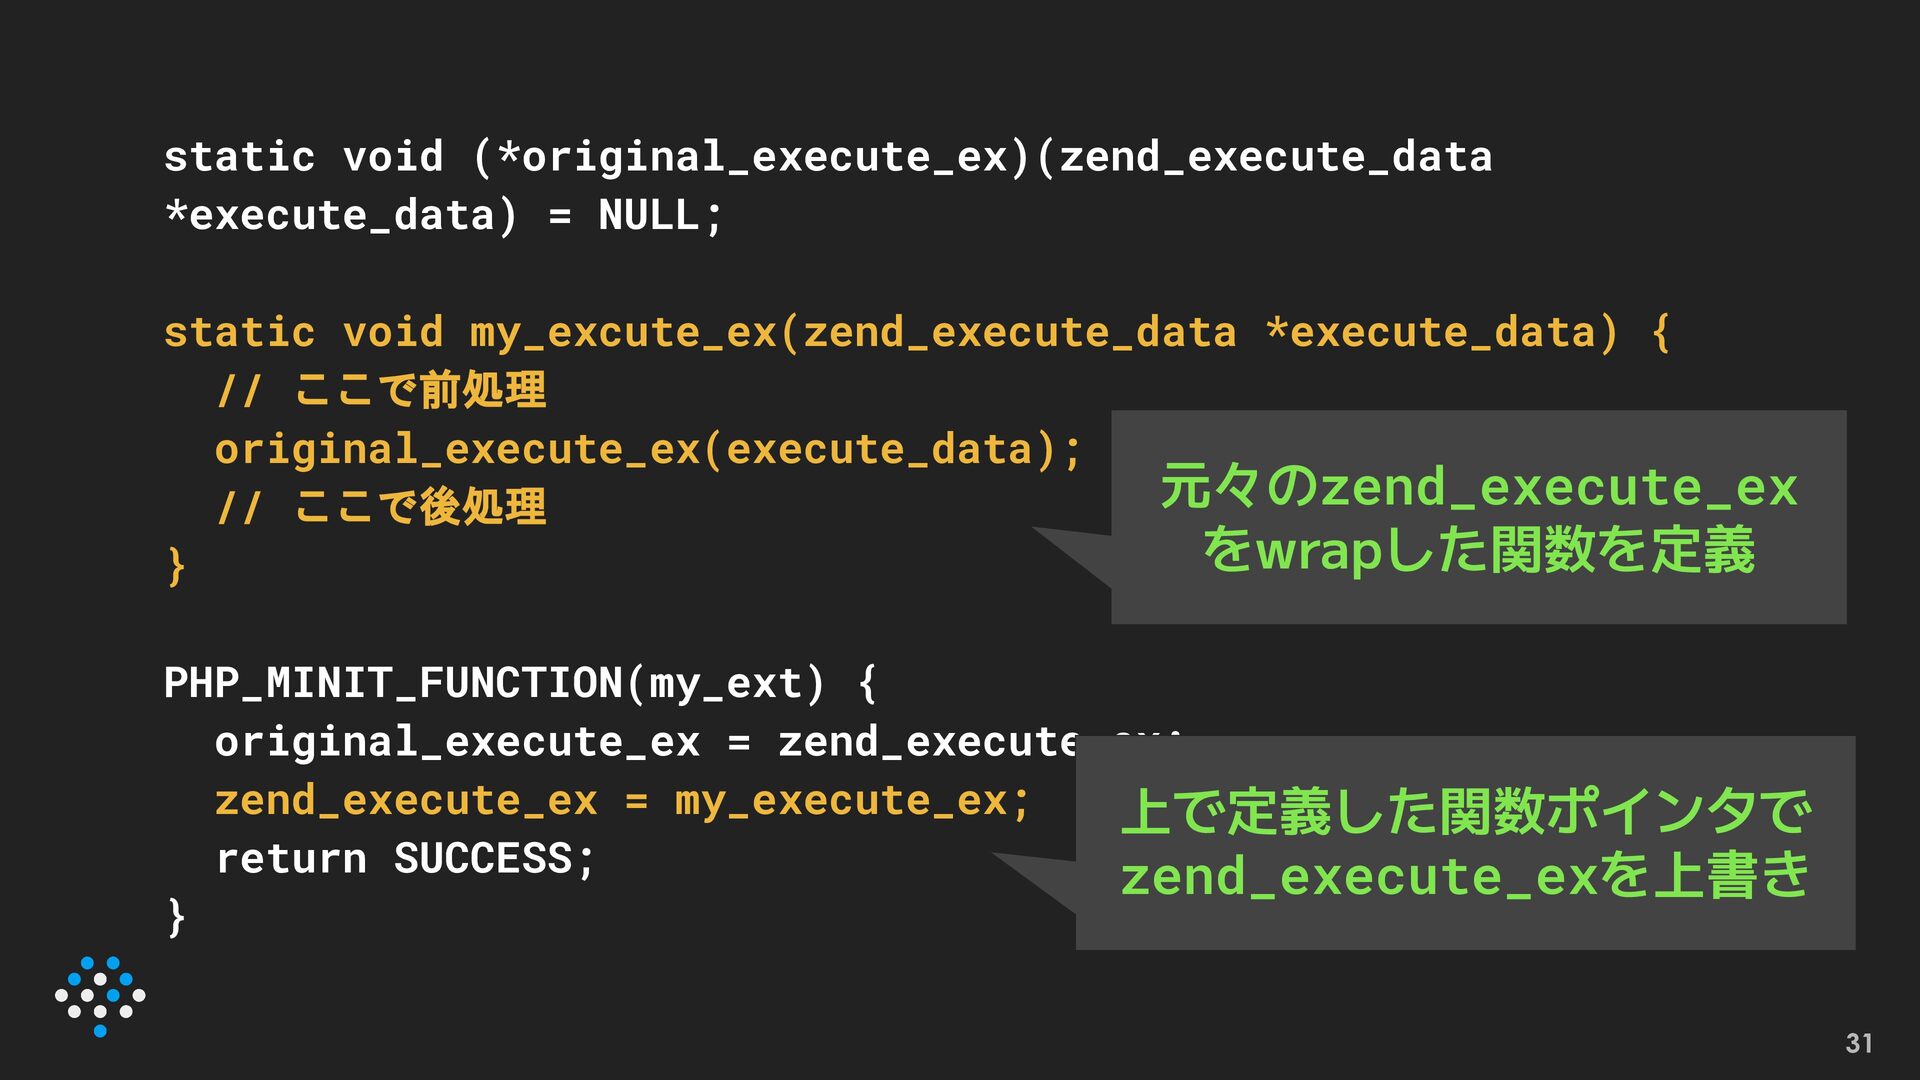The width and height of the screenshot is (1920, 1080).
Task: Click the original_execute_ex = zend_execute assignment
Action: click(x=646, y=742)
